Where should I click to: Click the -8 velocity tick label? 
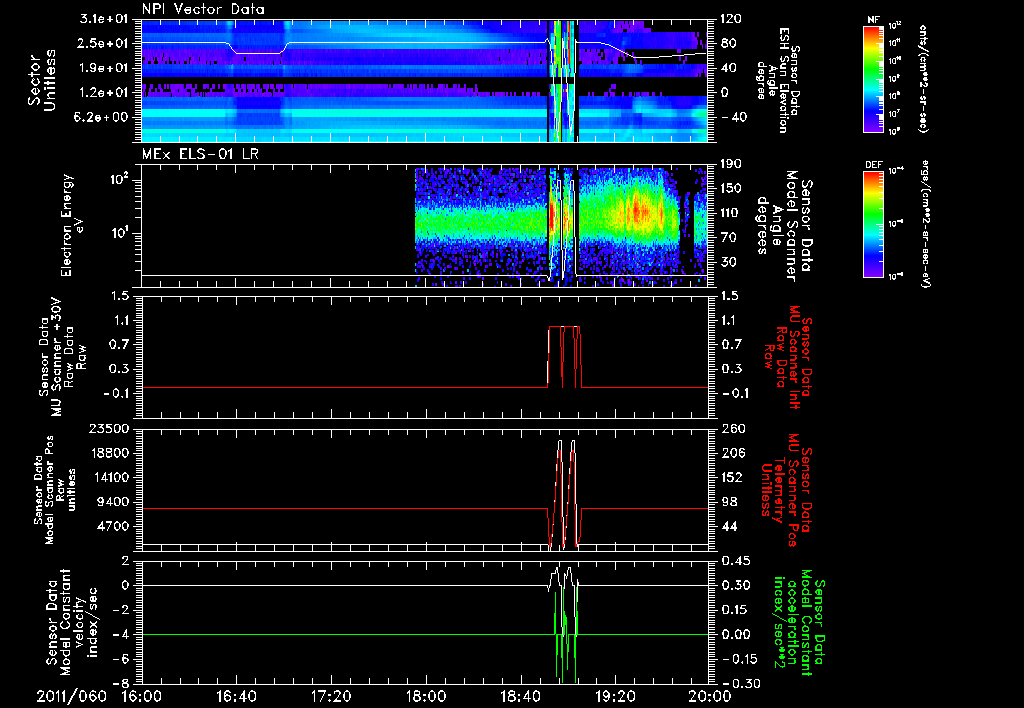[121, 683]
